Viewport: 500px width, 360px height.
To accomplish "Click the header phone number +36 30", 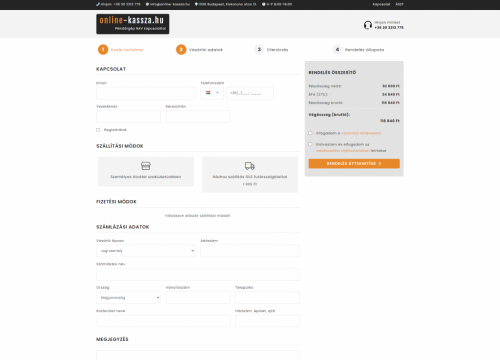I will pos(389,27).
